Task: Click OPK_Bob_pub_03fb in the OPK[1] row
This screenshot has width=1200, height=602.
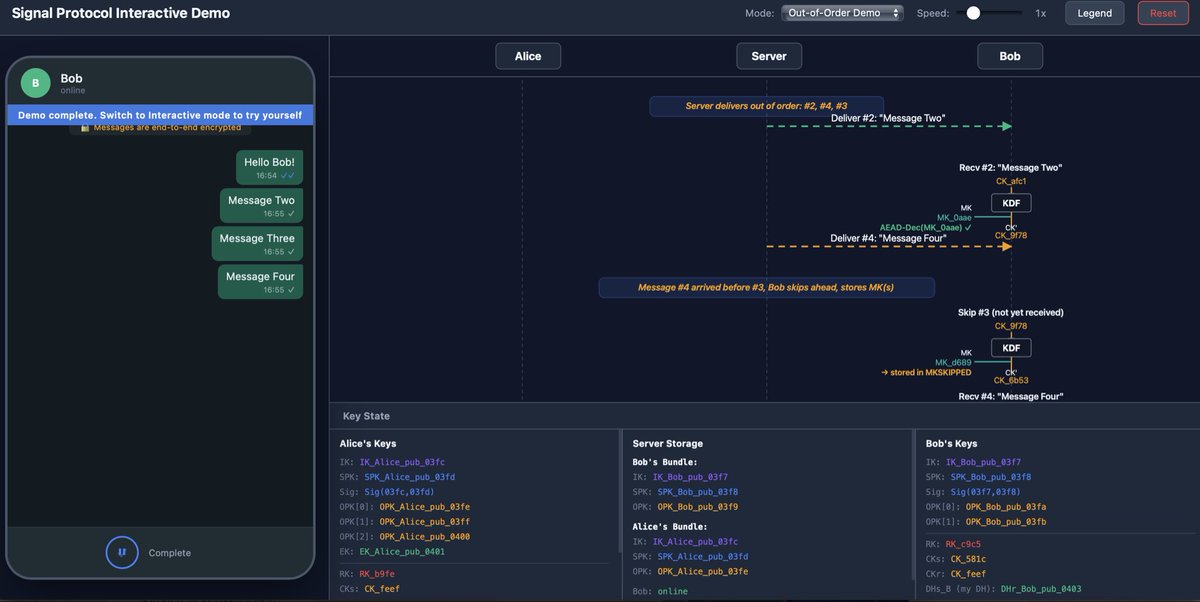Action: 1006,522
